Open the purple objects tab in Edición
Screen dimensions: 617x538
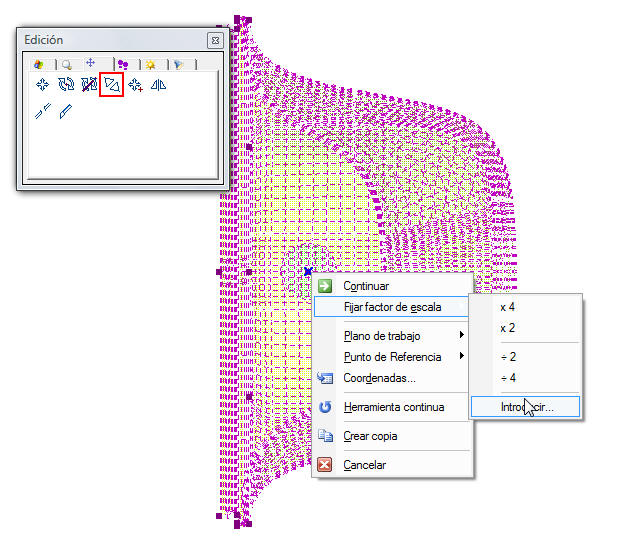tap(123, 65)
